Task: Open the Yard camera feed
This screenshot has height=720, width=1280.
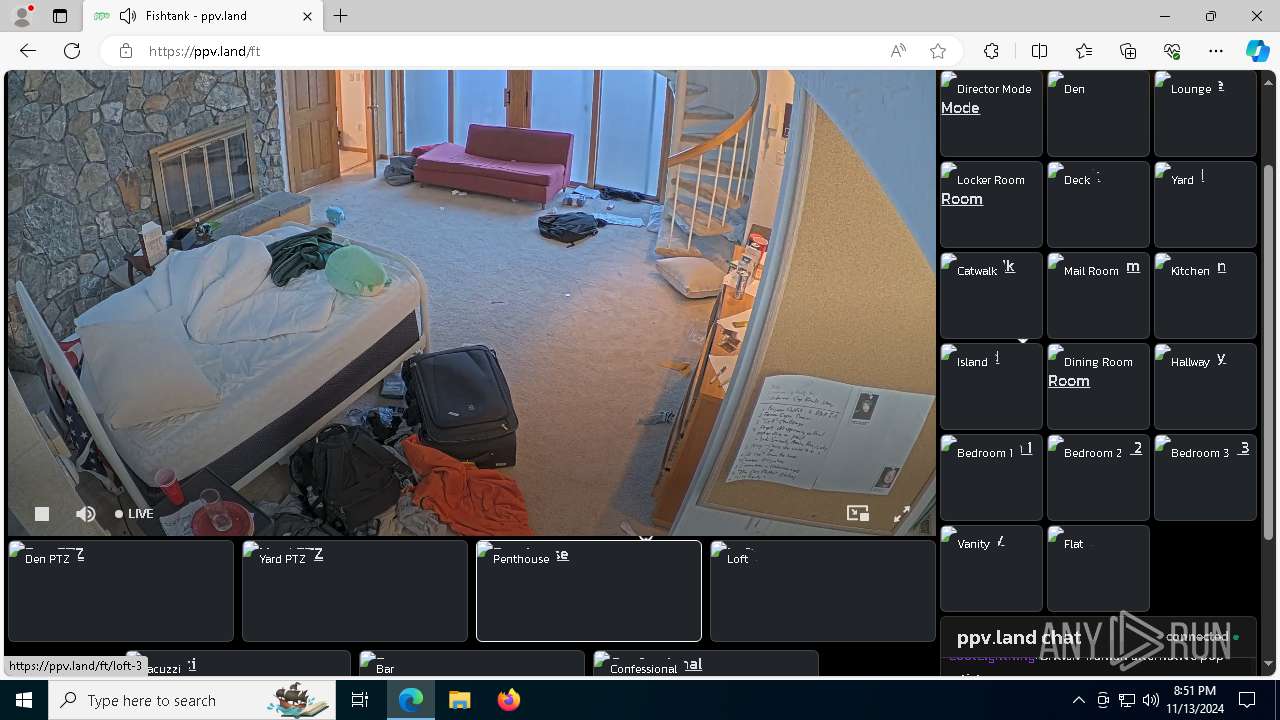Action: pos(1205,204)
